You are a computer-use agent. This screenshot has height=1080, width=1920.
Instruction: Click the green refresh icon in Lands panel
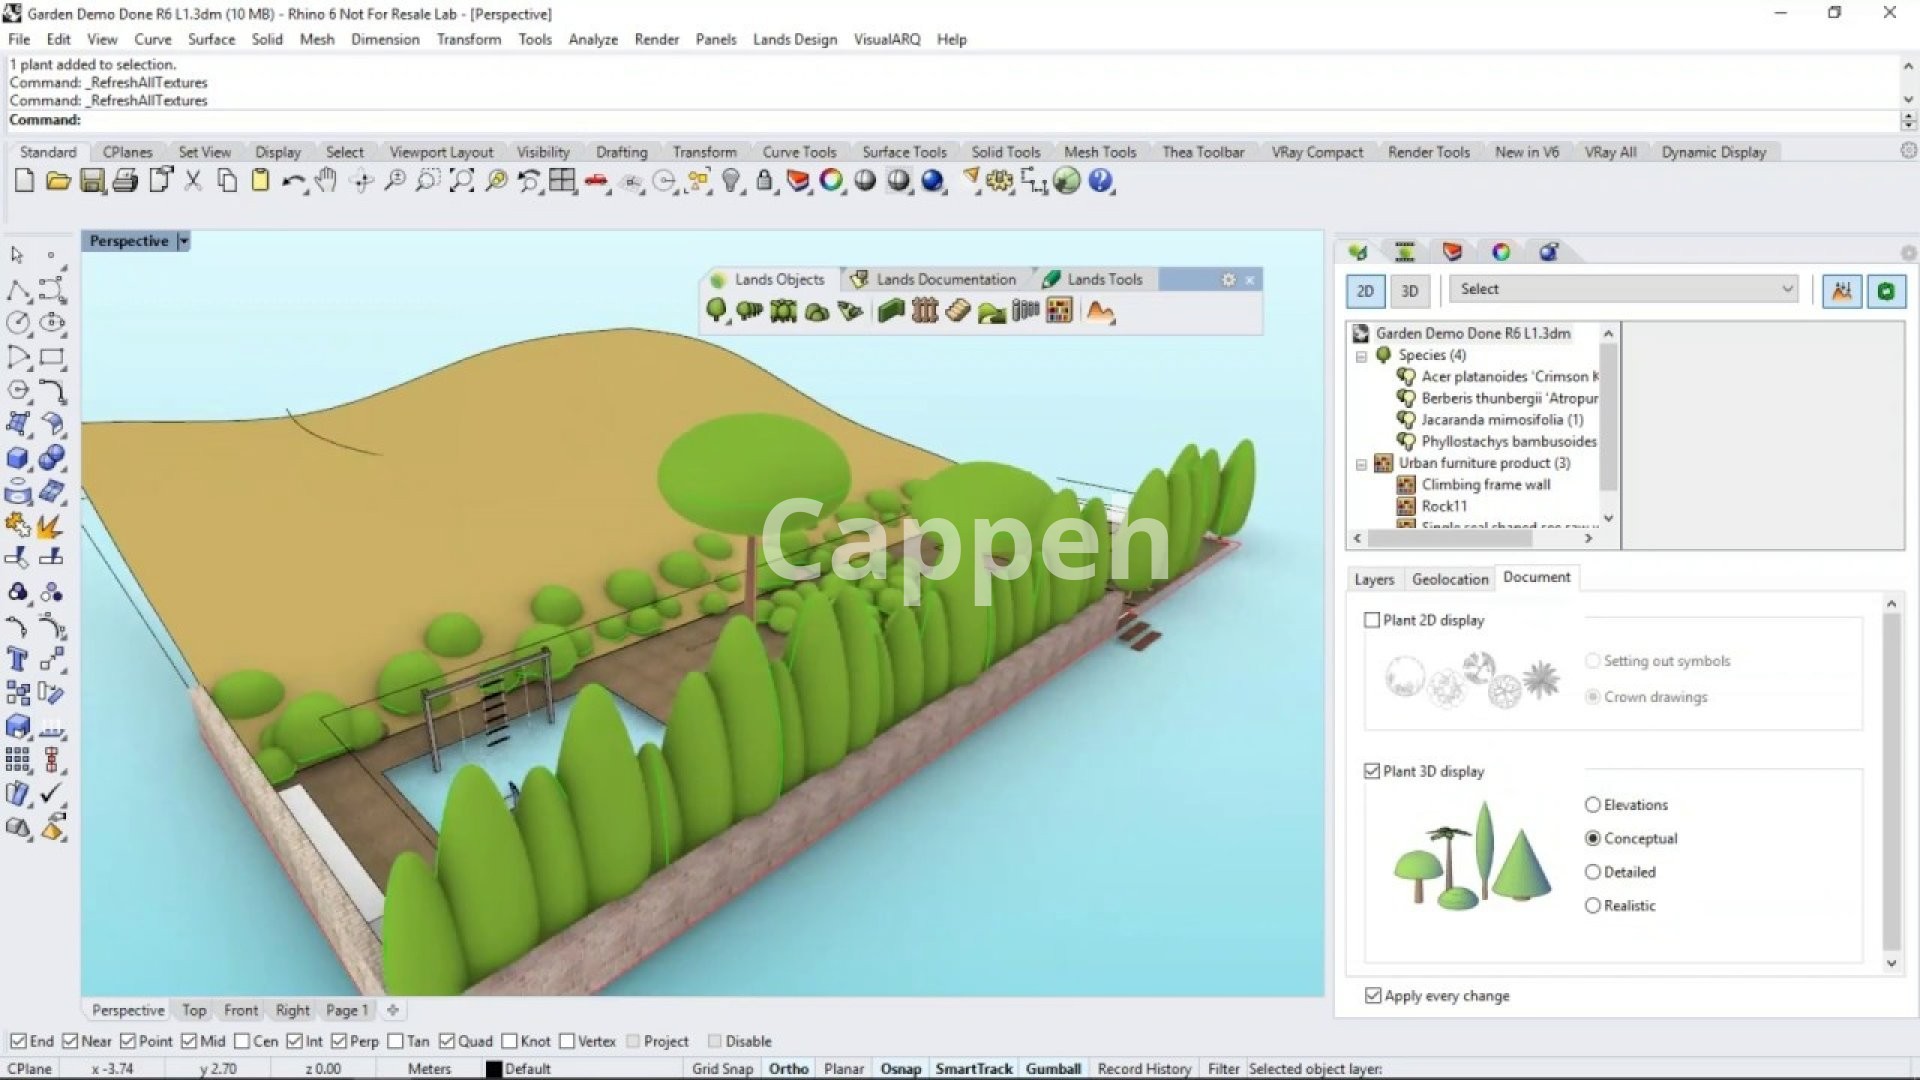coord(1885,290)
